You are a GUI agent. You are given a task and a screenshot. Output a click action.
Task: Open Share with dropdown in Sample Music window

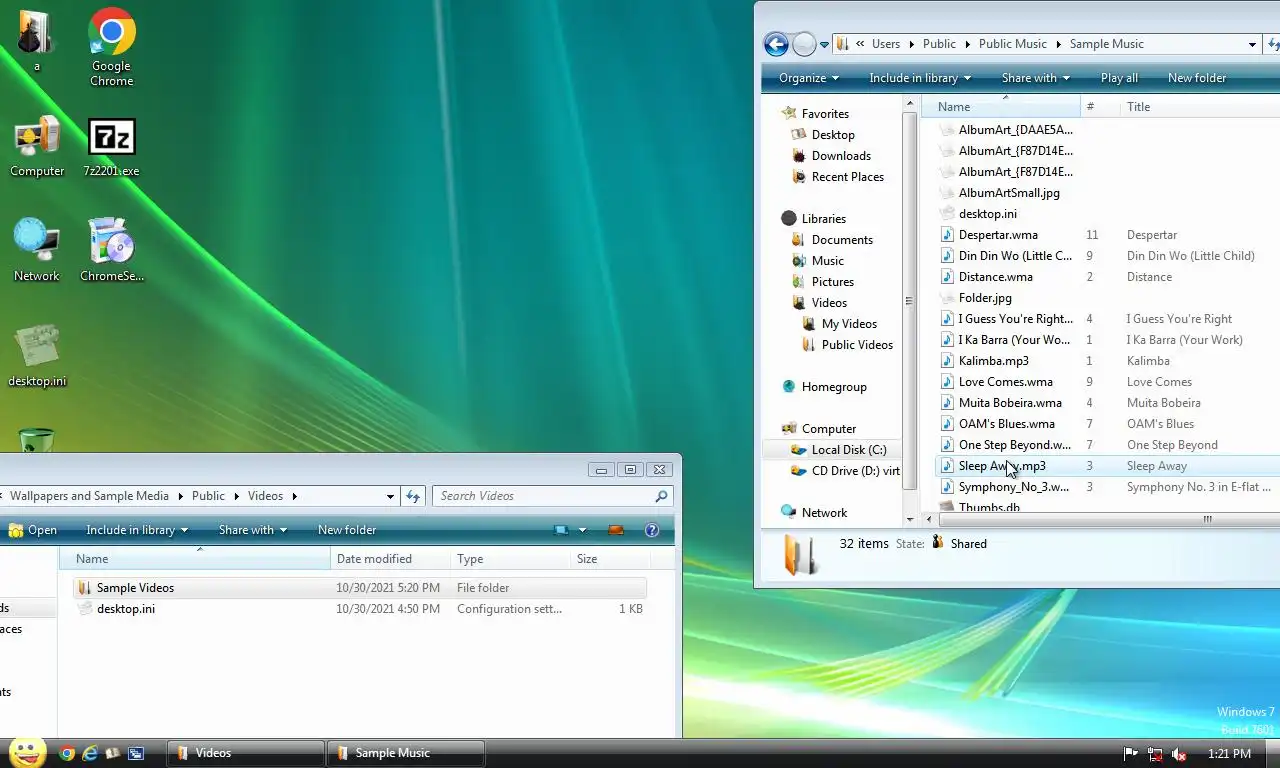1036,78
